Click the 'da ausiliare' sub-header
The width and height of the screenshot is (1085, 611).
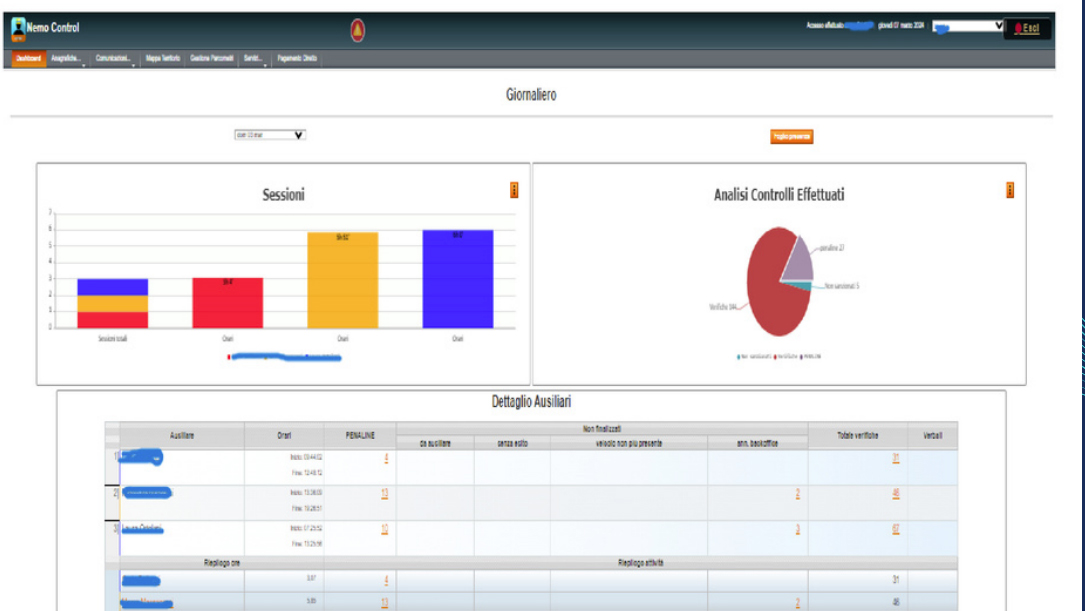pos(435,444)
